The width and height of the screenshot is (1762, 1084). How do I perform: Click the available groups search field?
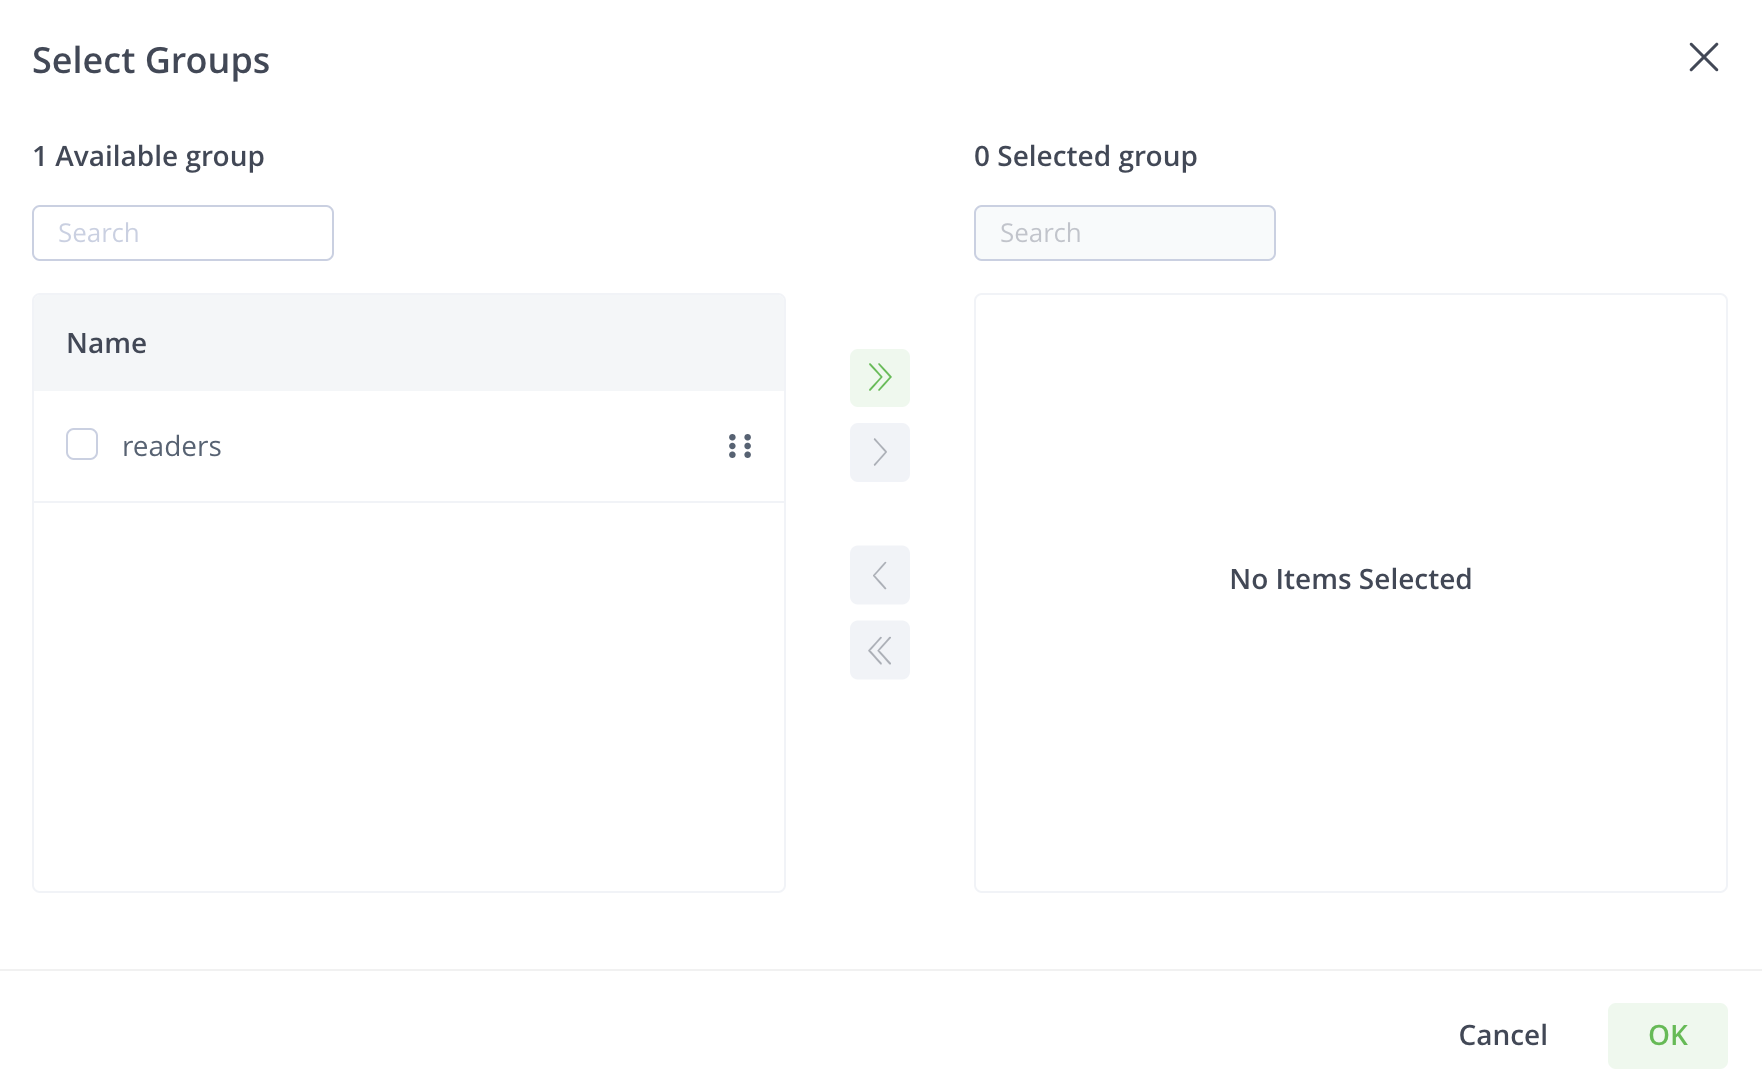182,232
